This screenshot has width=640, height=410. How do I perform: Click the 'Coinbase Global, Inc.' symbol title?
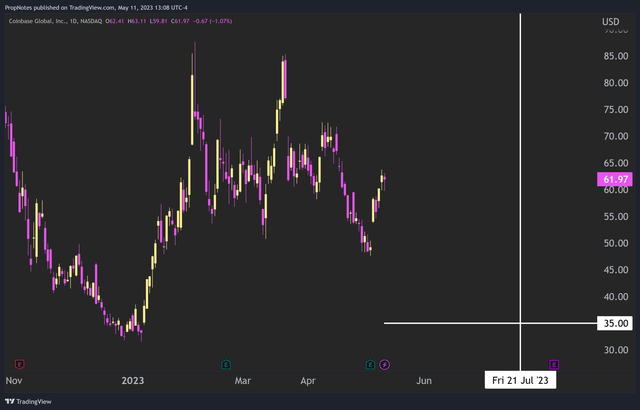click(x=38, y=21)
